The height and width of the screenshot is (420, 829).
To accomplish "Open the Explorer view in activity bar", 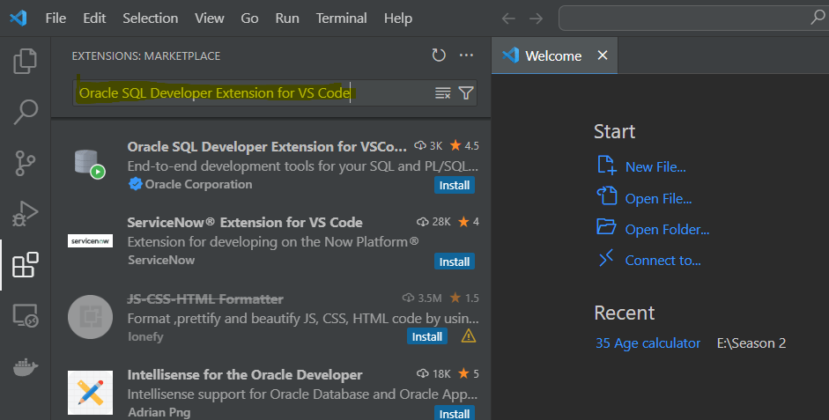I will point(25,62).
